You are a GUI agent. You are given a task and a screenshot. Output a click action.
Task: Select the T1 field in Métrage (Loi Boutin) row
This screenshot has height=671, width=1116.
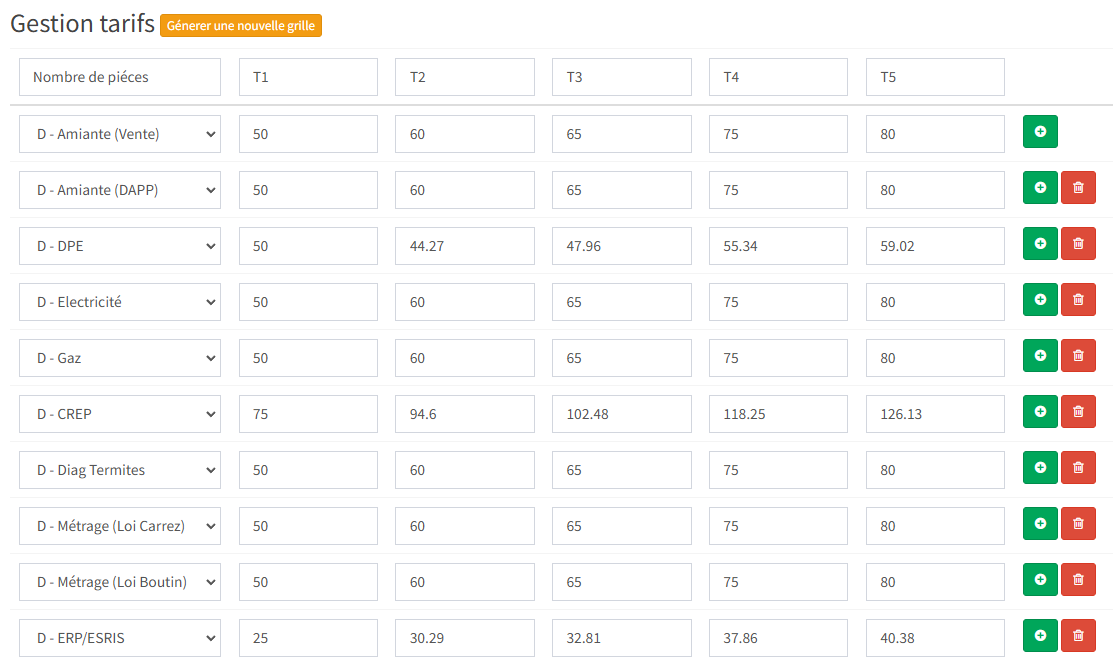[x=308, y=582]
